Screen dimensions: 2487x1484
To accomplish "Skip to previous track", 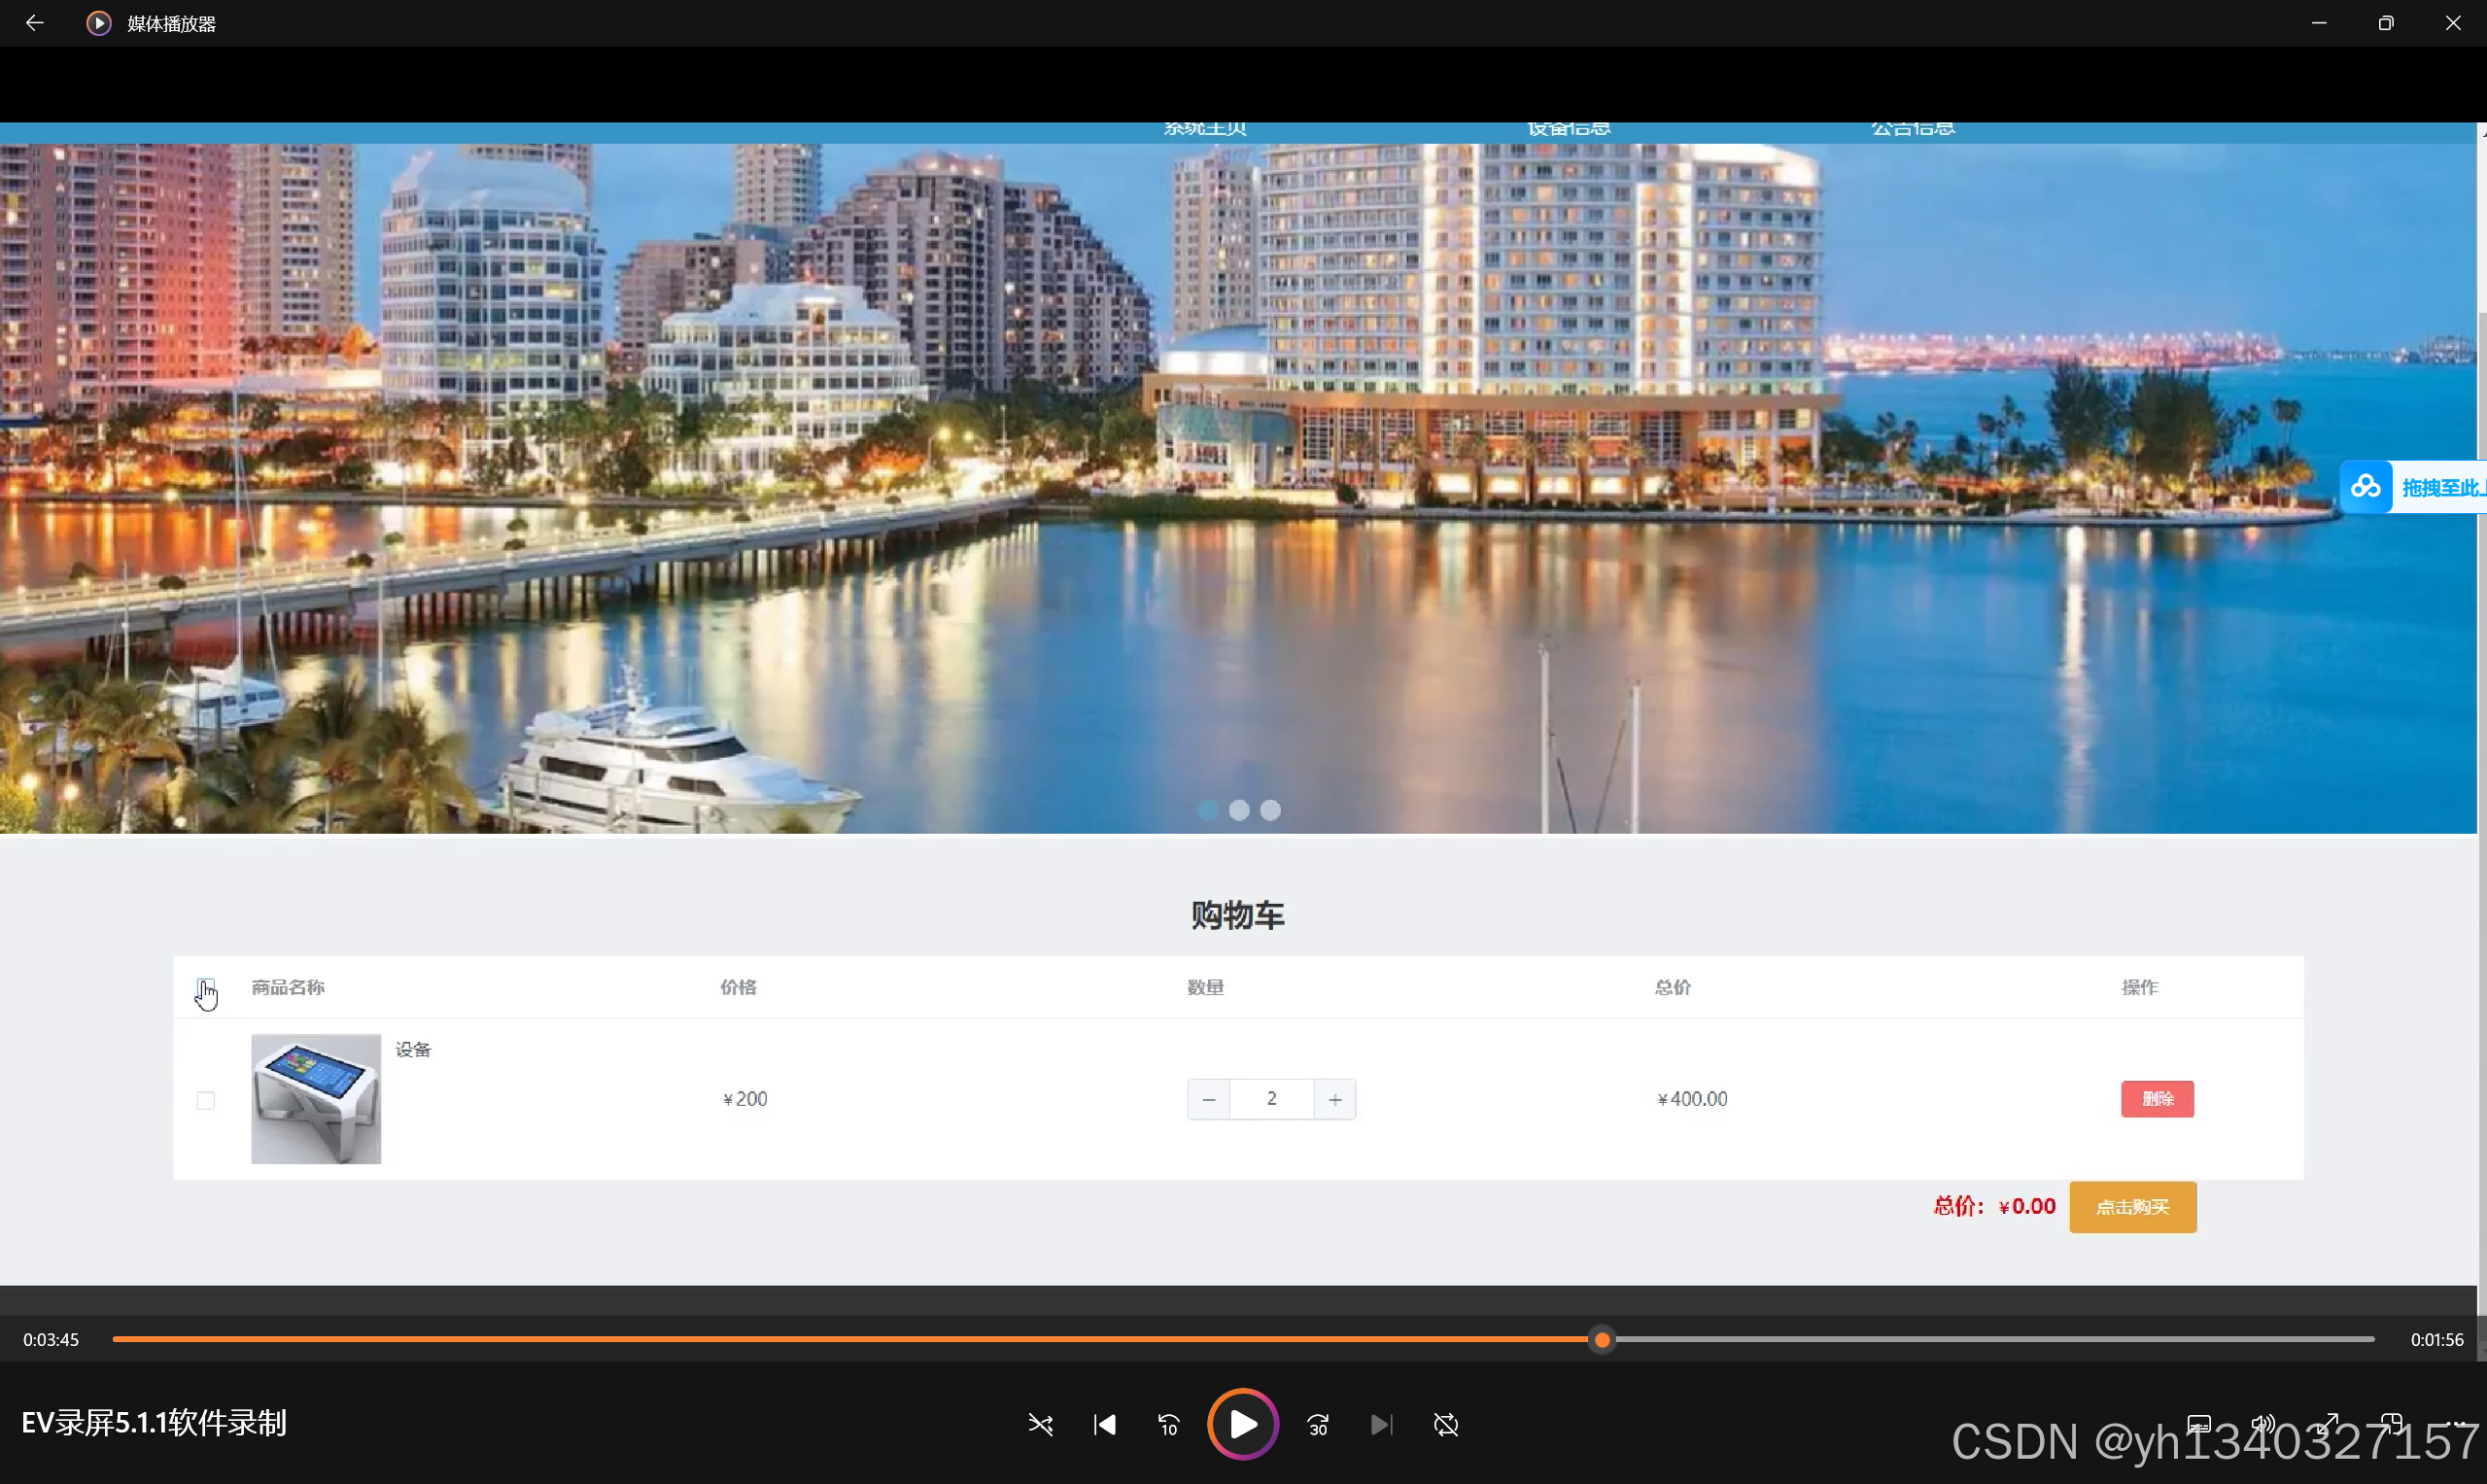I will click(1104, 1424).
